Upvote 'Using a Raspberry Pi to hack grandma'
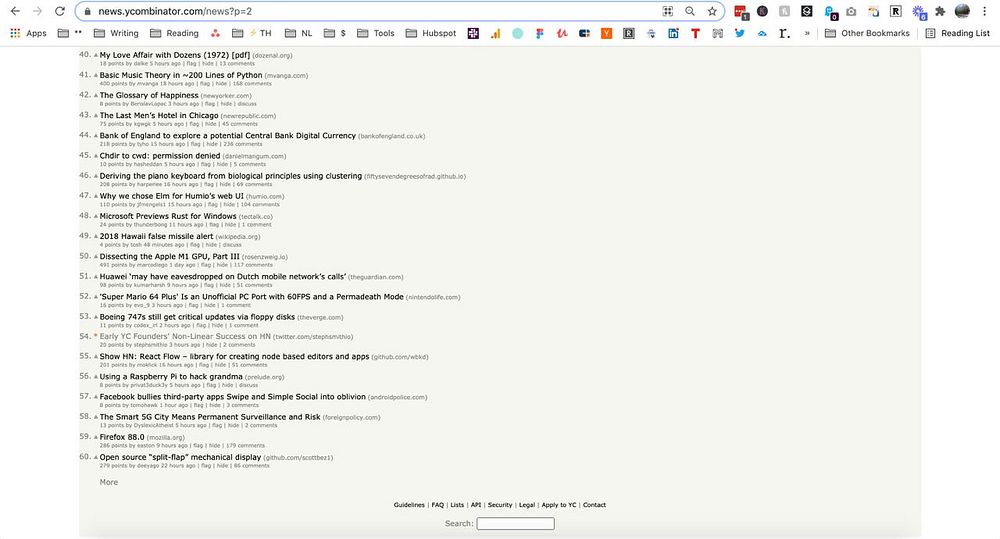The width and height of the screenshot is (1000, 539). click(x=96, y=377)
